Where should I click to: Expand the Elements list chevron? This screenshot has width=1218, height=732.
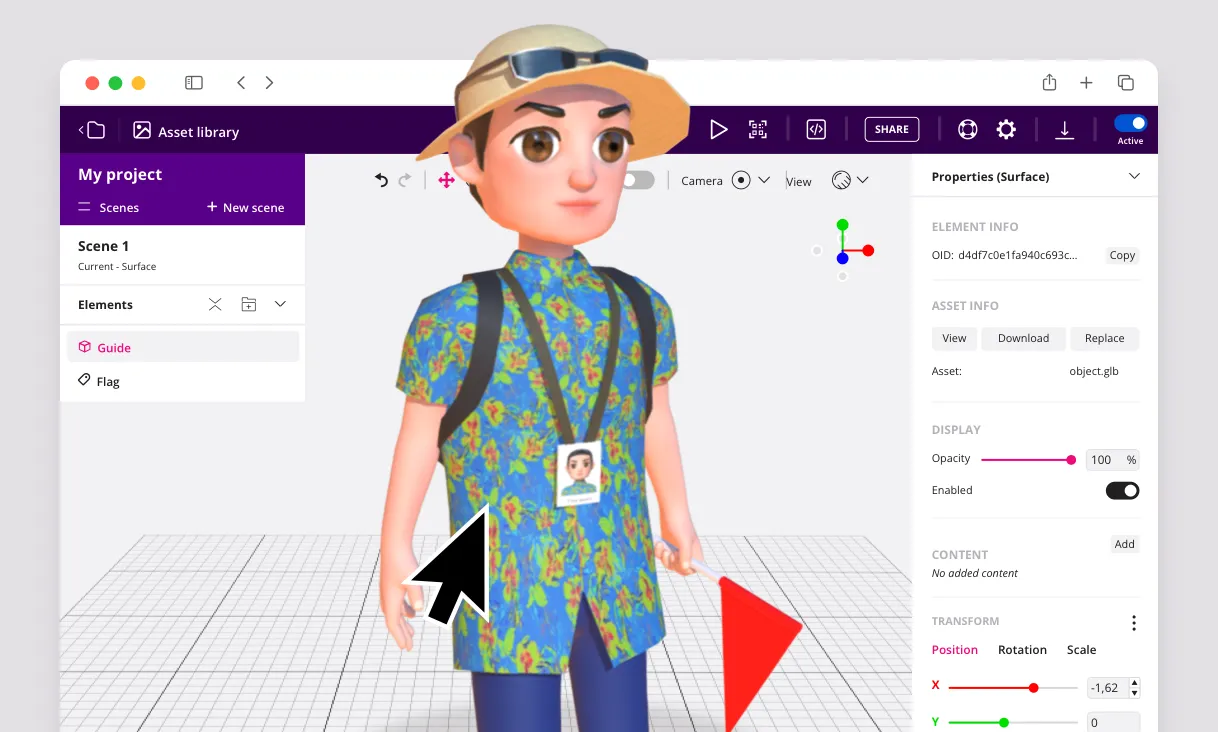[x=280, y=304]
